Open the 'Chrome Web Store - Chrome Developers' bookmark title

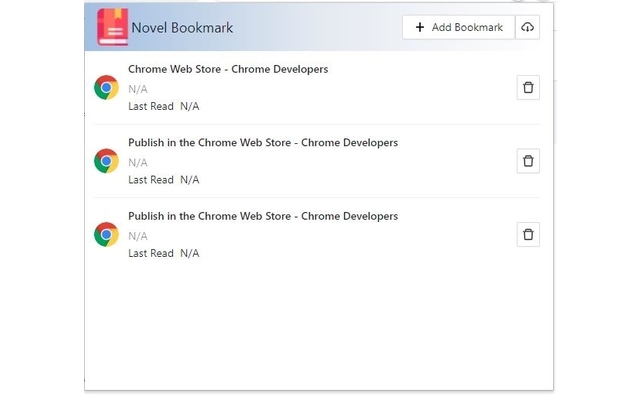[x=228, y=69]
